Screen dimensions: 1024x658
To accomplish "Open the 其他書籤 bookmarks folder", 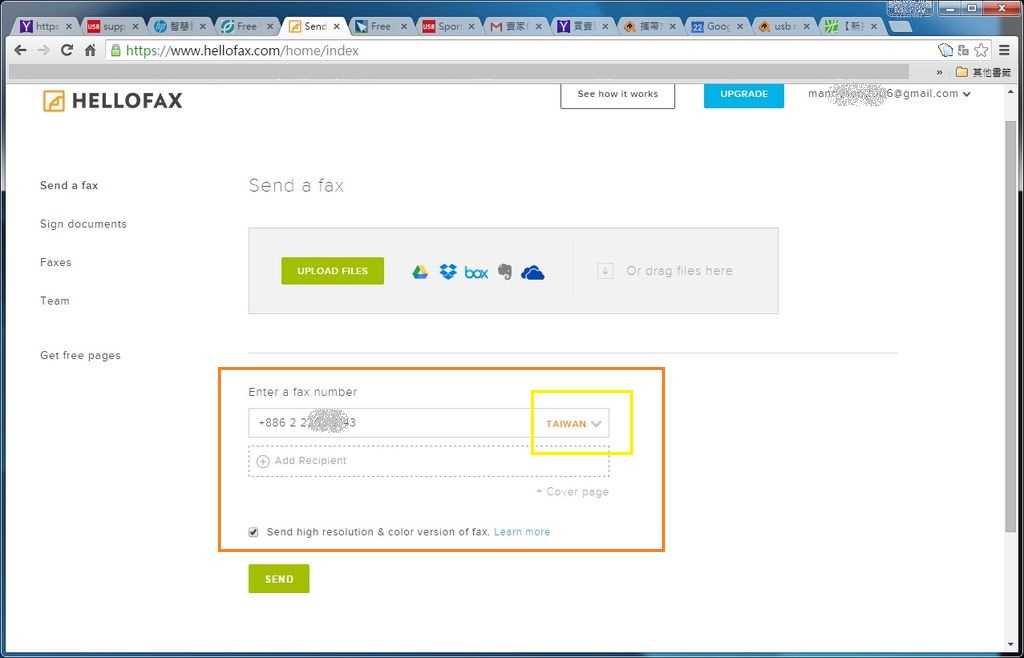I will click(x=984, y=72).
